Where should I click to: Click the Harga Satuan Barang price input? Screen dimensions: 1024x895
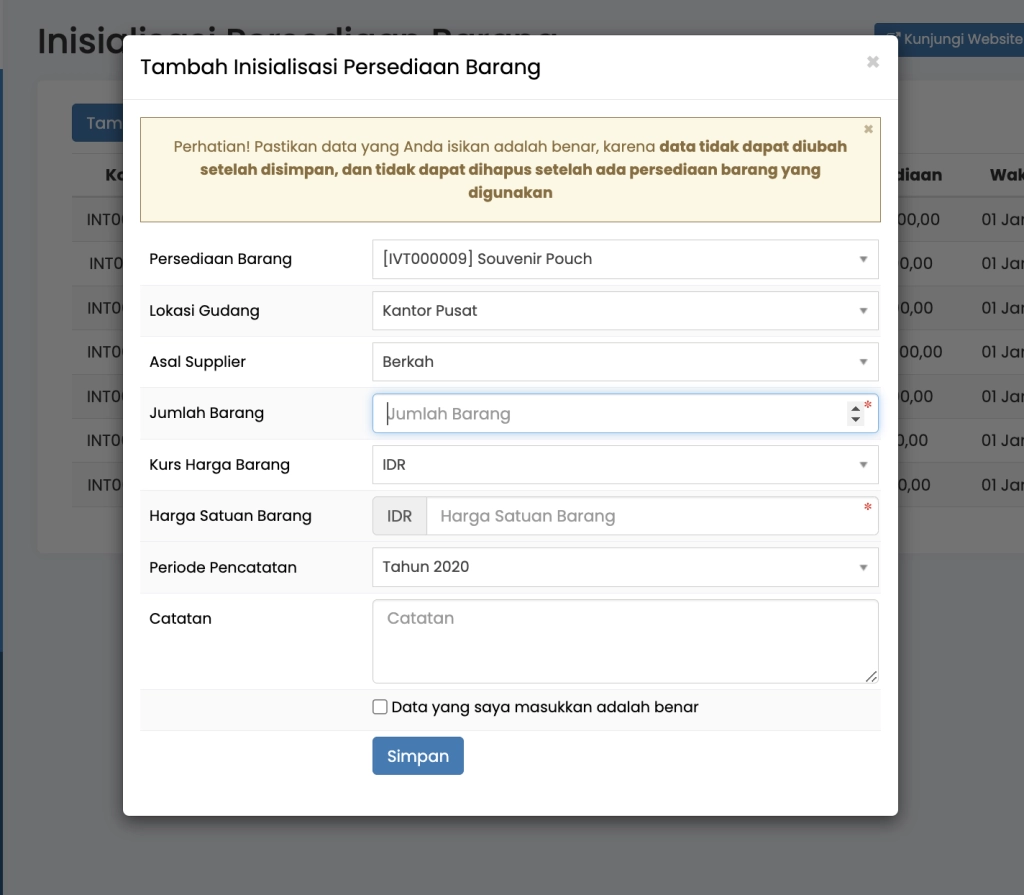coord(650,517)
